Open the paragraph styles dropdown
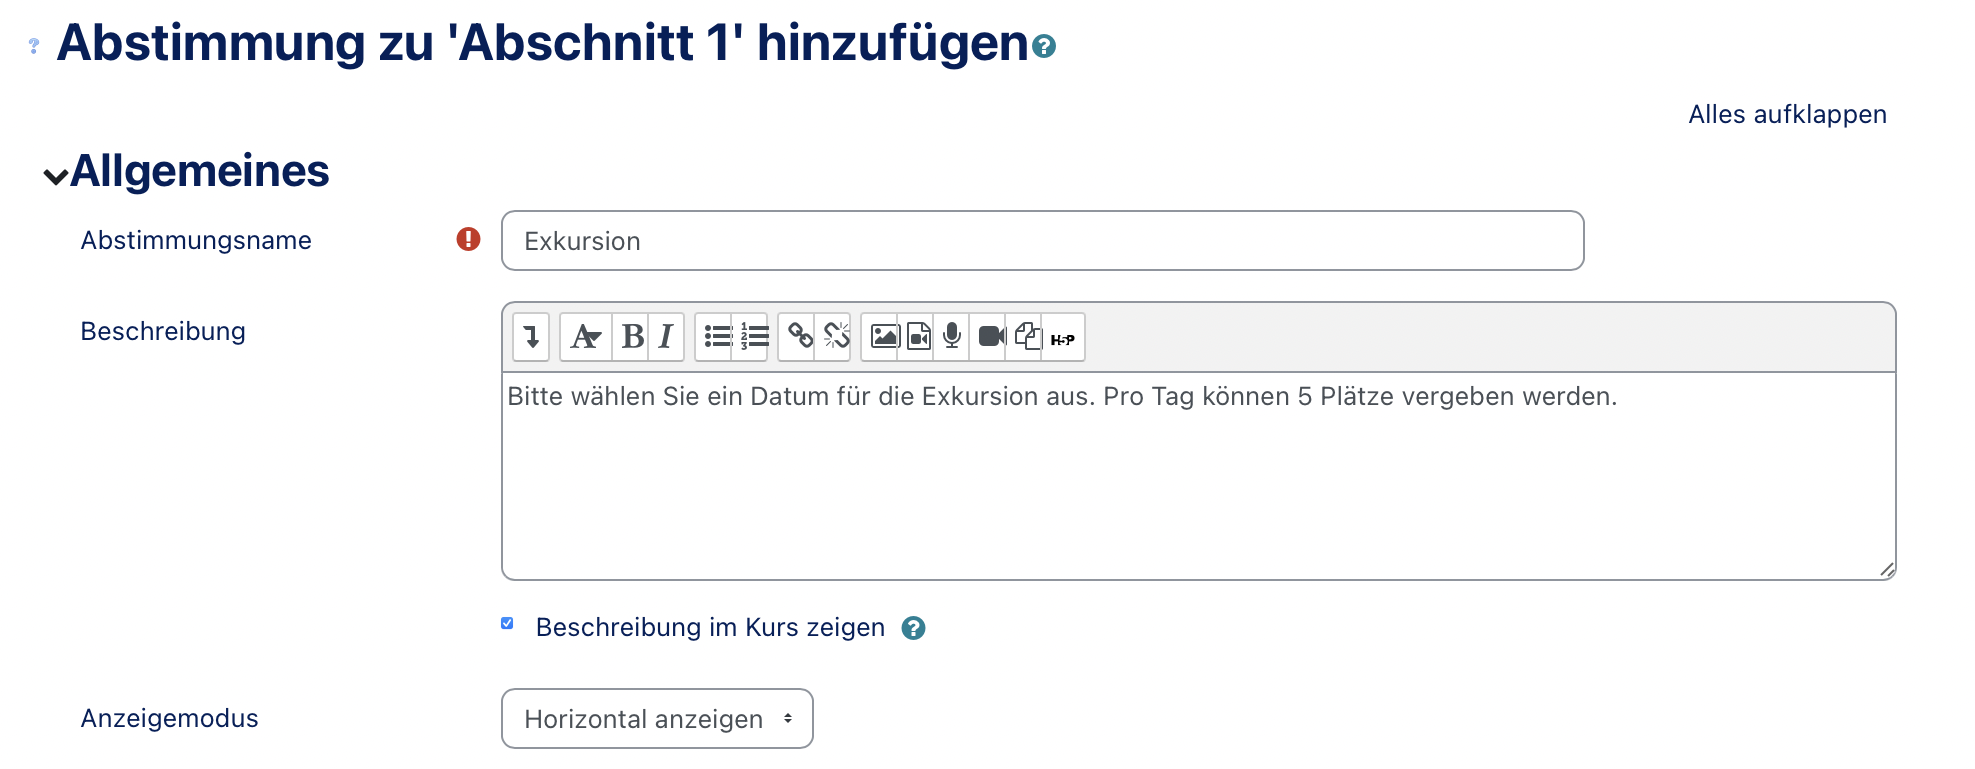1975x769 pixels. pyautogui.click(x=585, y=337)
